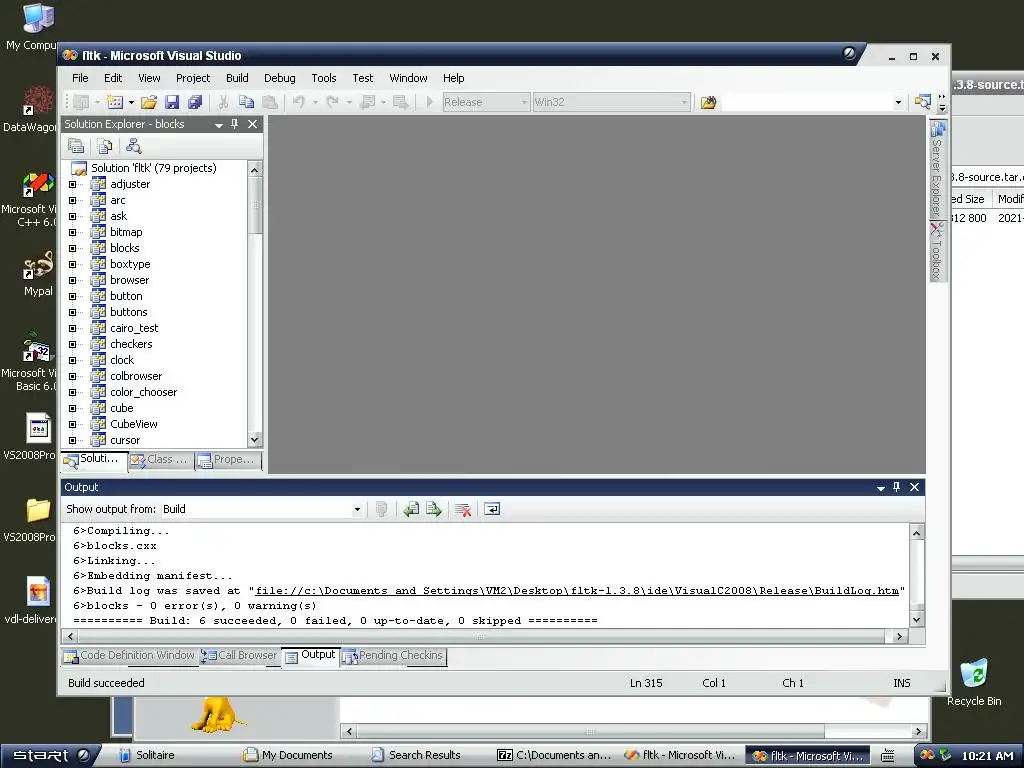Select the color_chooser project in tree
Image resolution: width=1024 pixels, height=768 pixels.
[143, 392]
